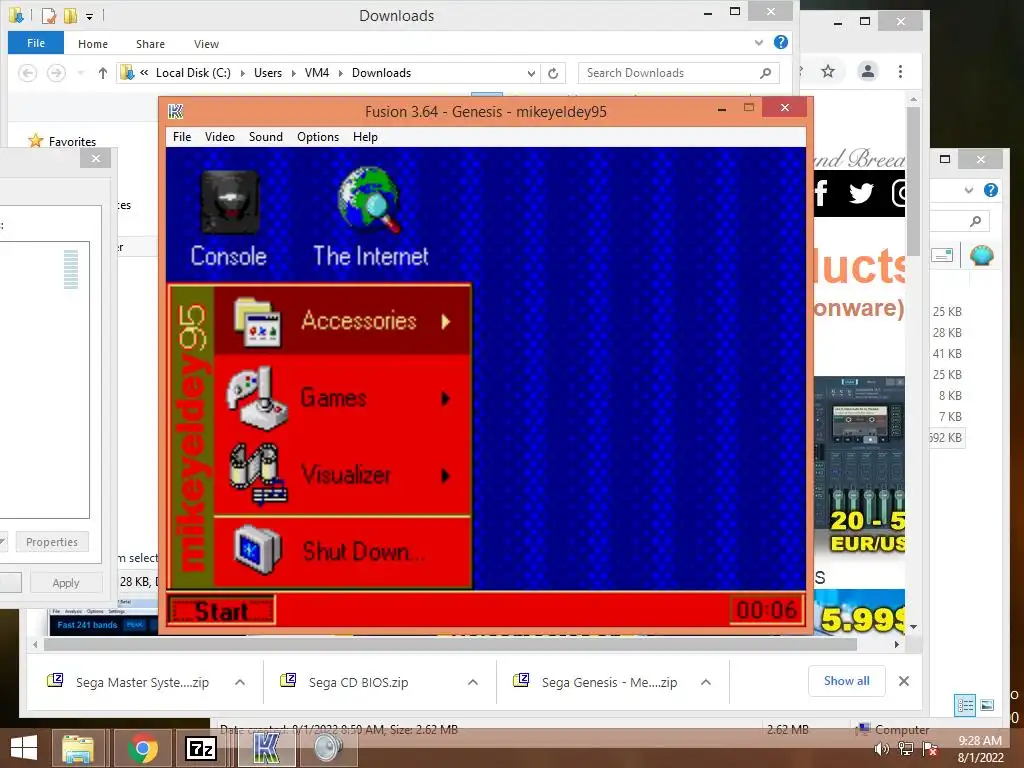The image size is (1024, 768).
Task: Click the red Start button in the emulator
Action: [x=221, y=611]
